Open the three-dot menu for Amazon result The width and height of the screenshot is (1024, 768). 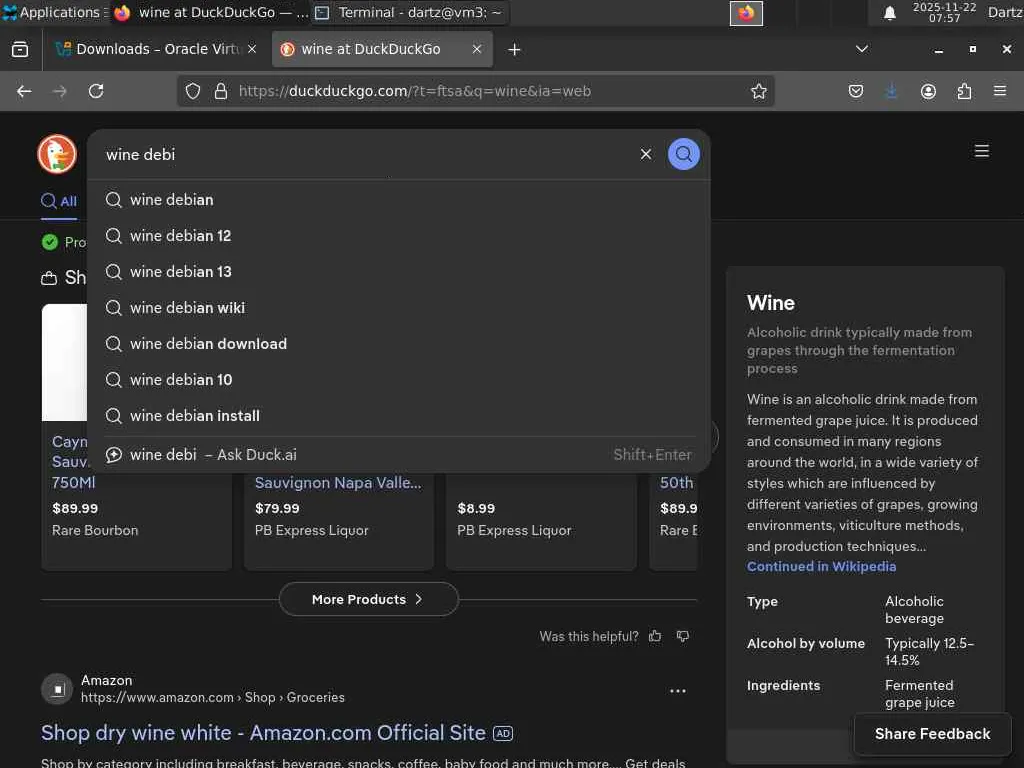pyautogui.click(x=678, y=691)
